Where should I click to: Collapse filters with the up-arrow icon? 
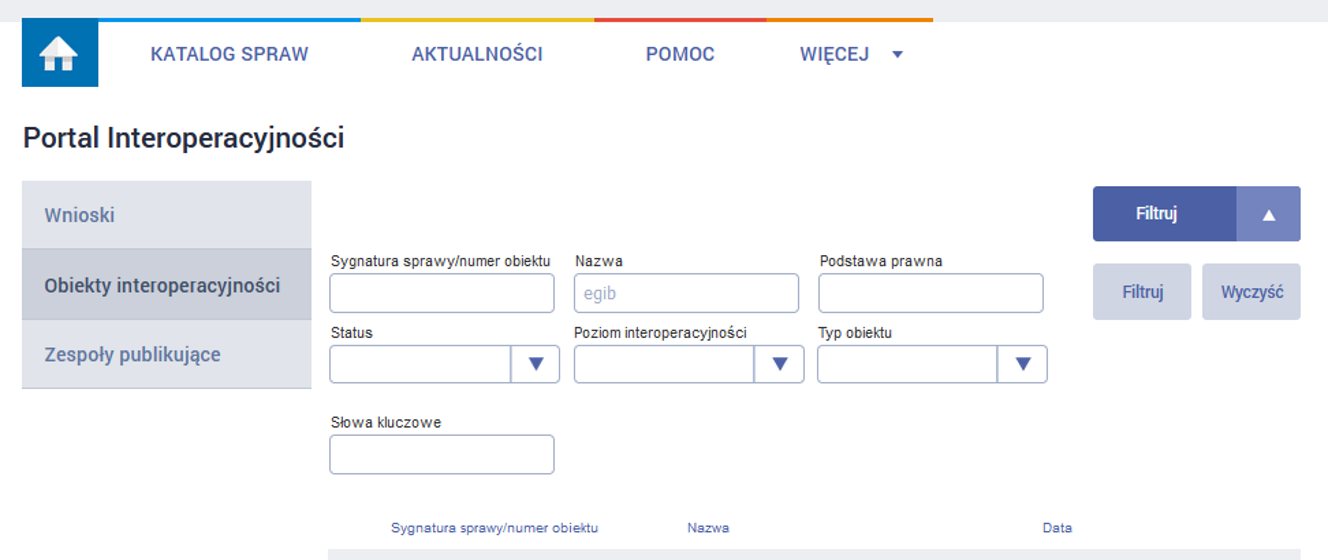click(1268, 214)
